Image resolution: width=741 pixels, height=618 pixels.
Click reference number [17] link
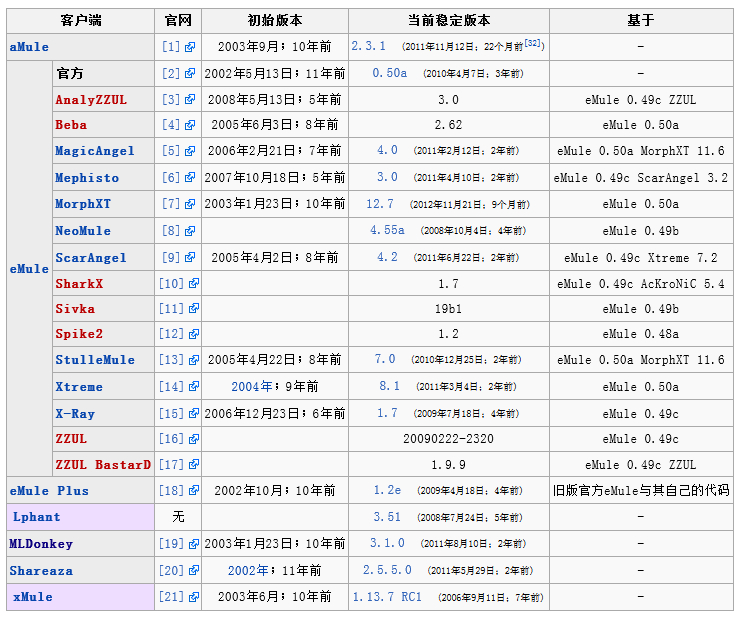(171, 464)
